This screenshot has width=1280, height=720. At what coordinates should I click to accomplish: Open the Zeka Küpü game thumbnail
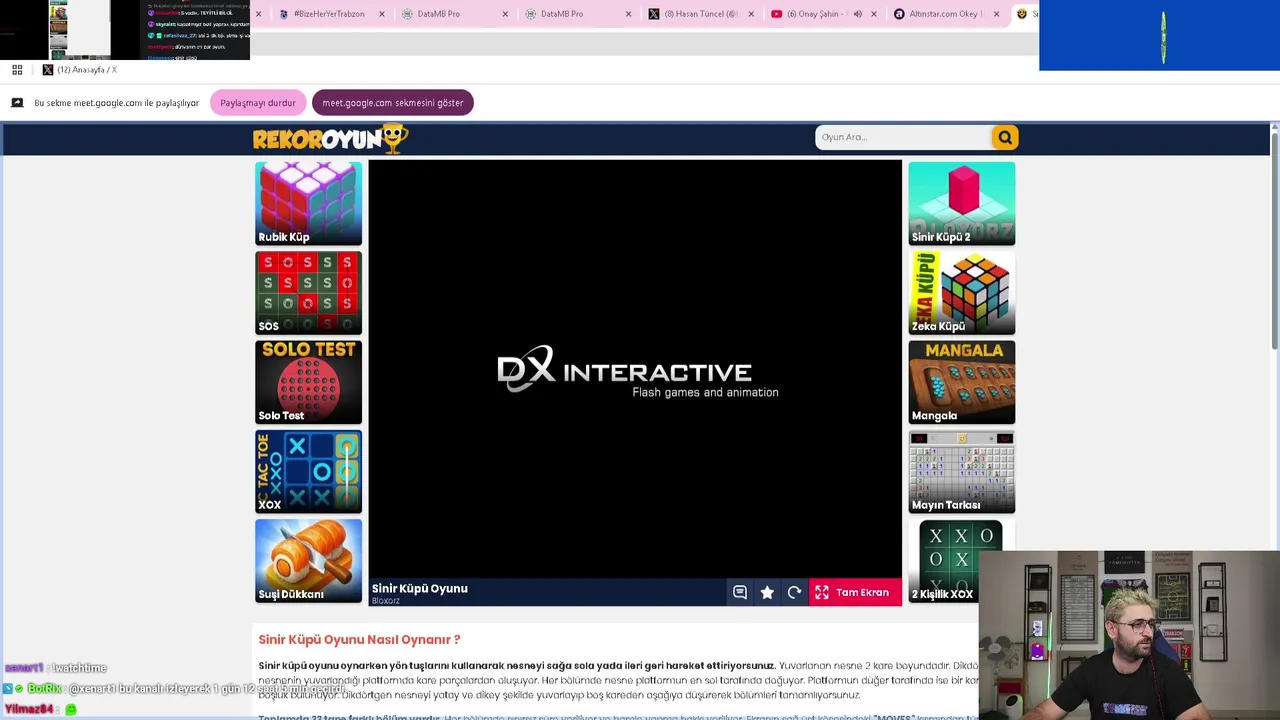pyautogui.click(x=962, y=293)
